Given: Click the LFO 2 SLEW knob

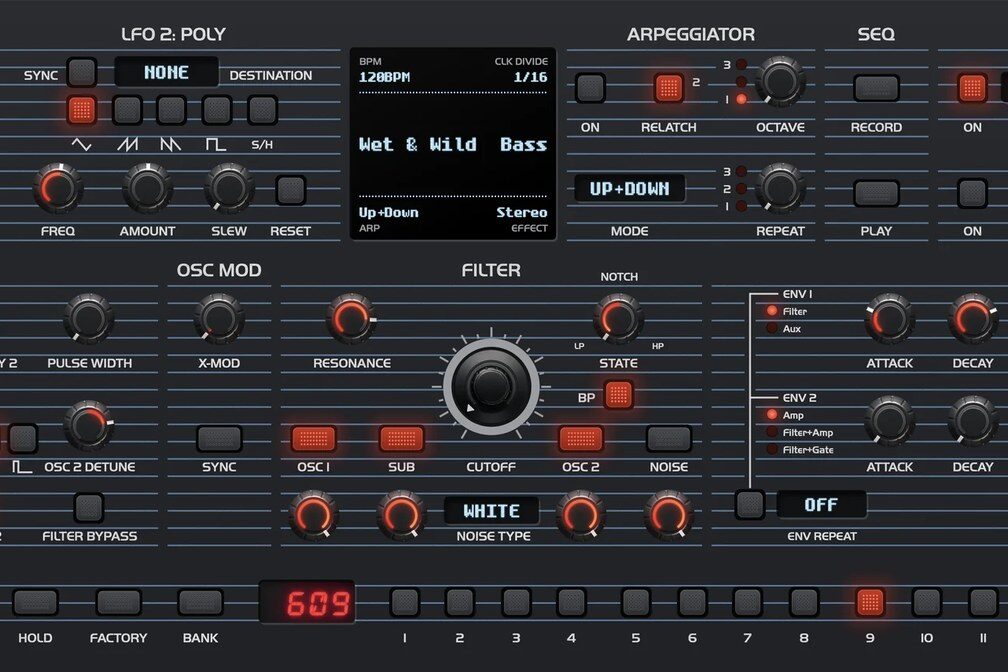Looking at the screenshot, I should click(229, 188).
